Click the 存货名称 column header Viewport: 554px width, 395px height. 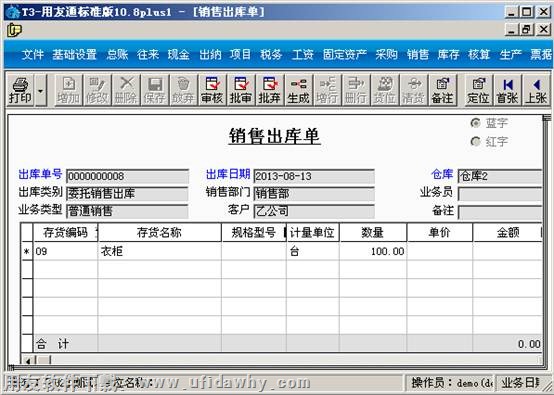coord(159,232)
